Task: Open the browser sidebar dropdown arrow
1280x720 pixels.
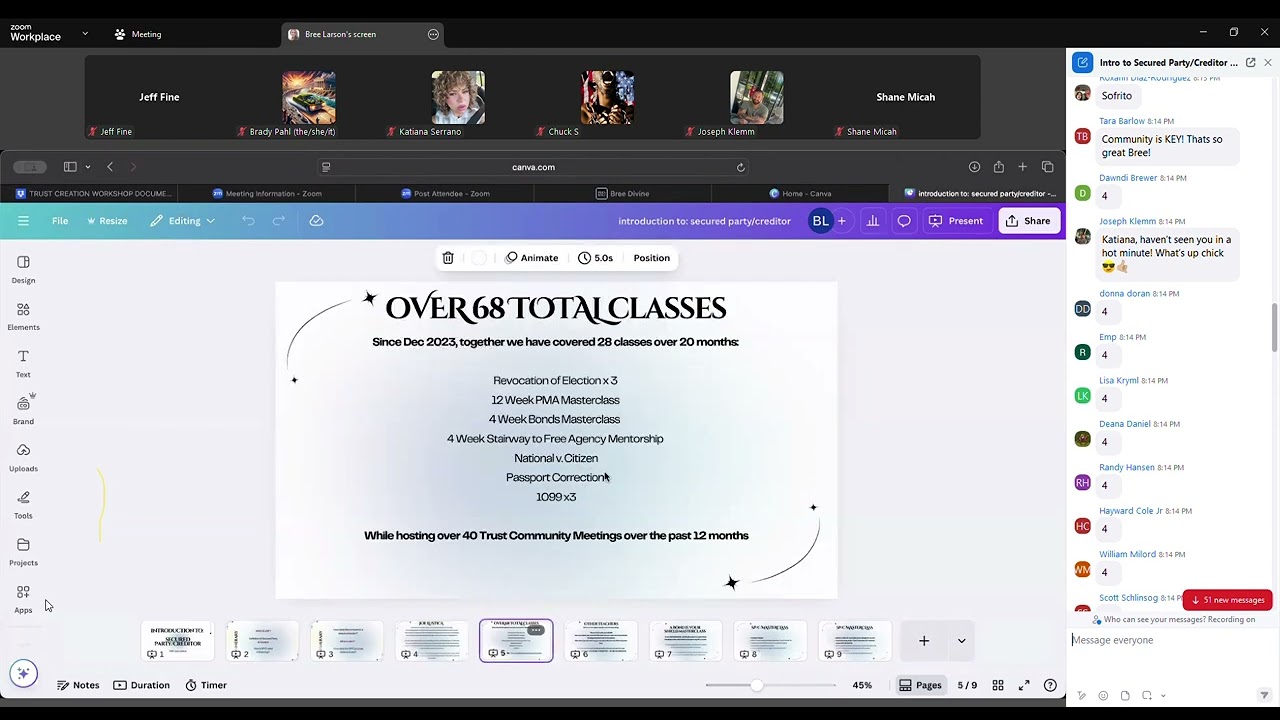Action: pos(88,167)
